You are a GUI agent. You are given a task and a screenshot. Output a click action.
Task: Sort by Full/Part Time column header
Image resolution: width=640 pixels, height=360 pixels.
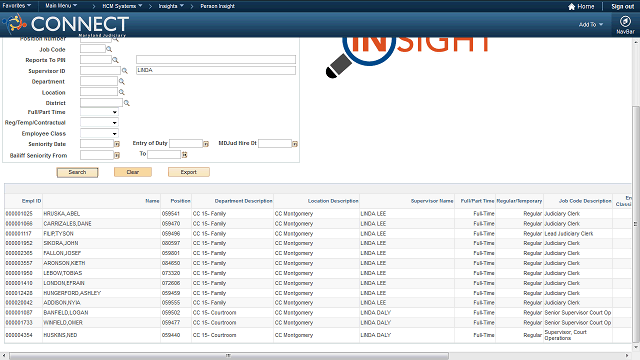(477, 201)
